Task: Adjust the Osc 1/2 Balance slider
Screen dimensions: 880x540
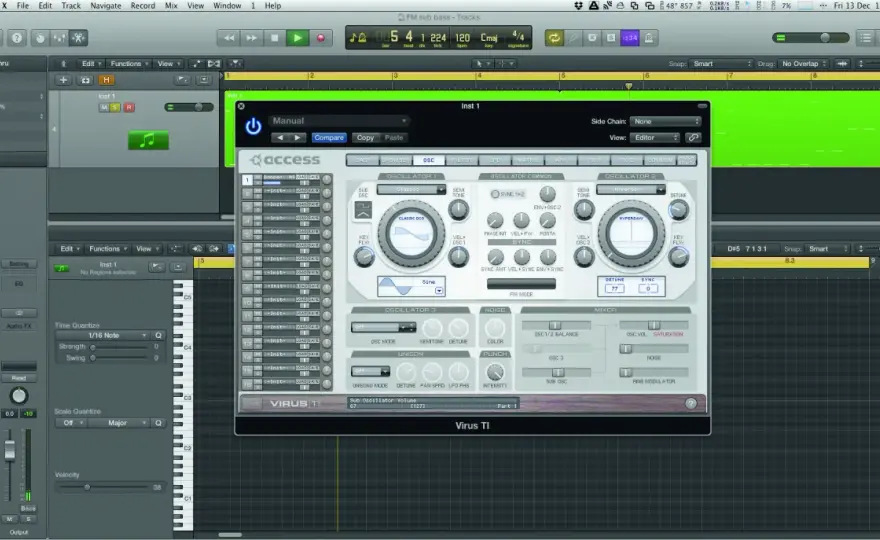Action: 556,326
